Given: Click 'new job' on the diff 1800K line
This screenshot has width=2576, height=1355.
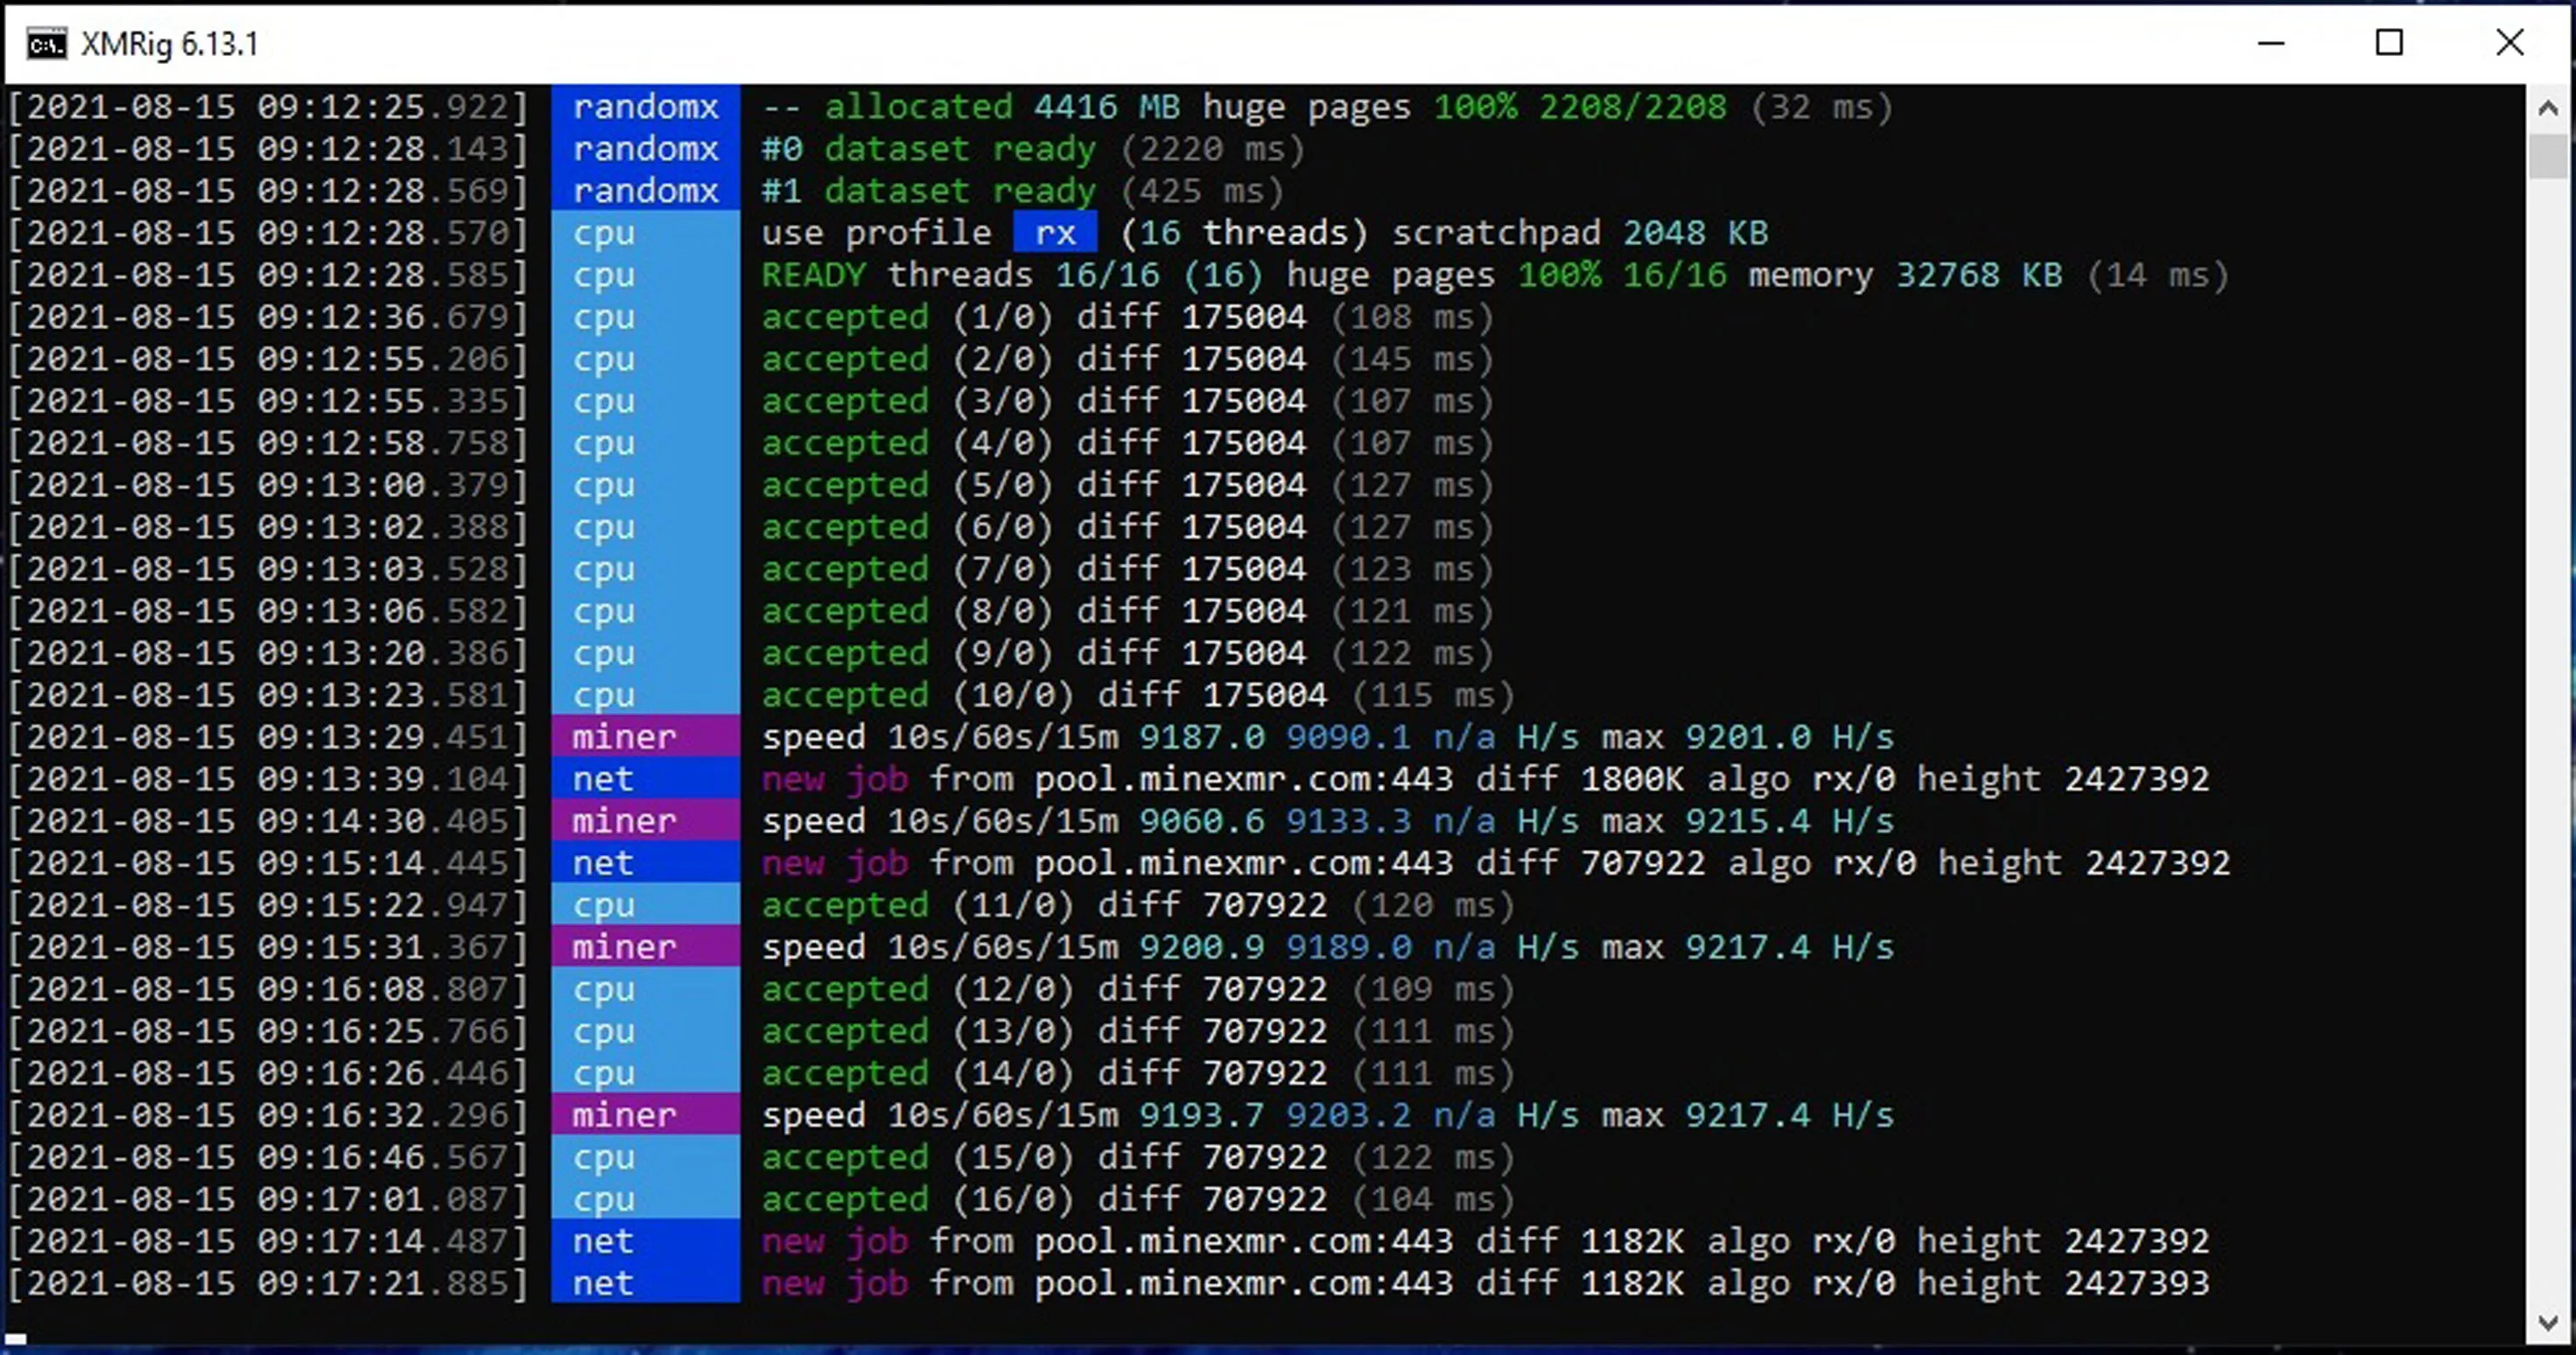Looking at the screenshot, I should [x=834, y=779].
